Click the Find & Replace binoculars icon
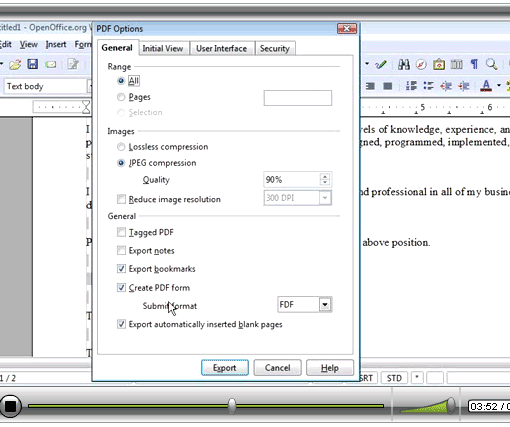510x427 pixels. tap(404, 64)
